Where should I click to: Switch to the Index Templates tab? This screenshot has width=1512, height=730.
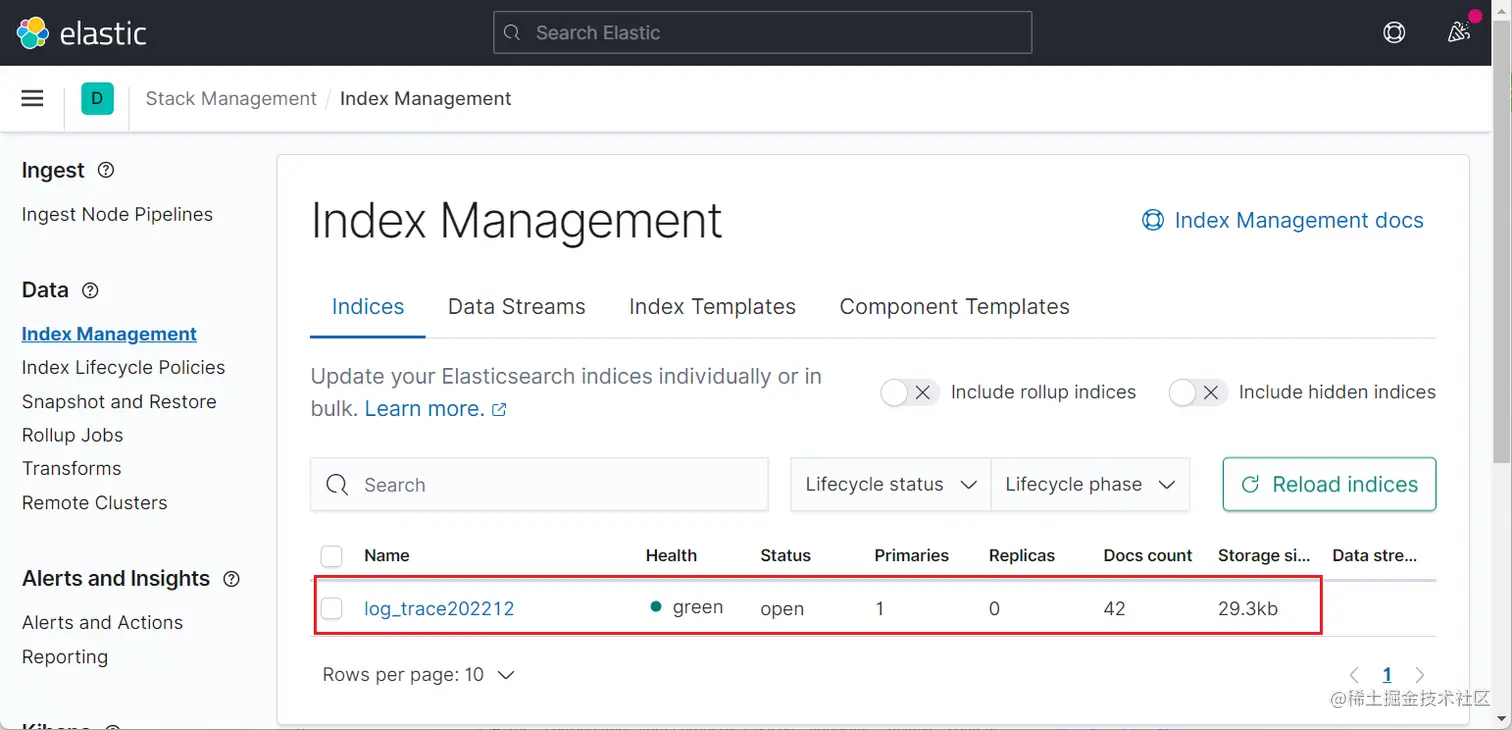tap(712, 307)
